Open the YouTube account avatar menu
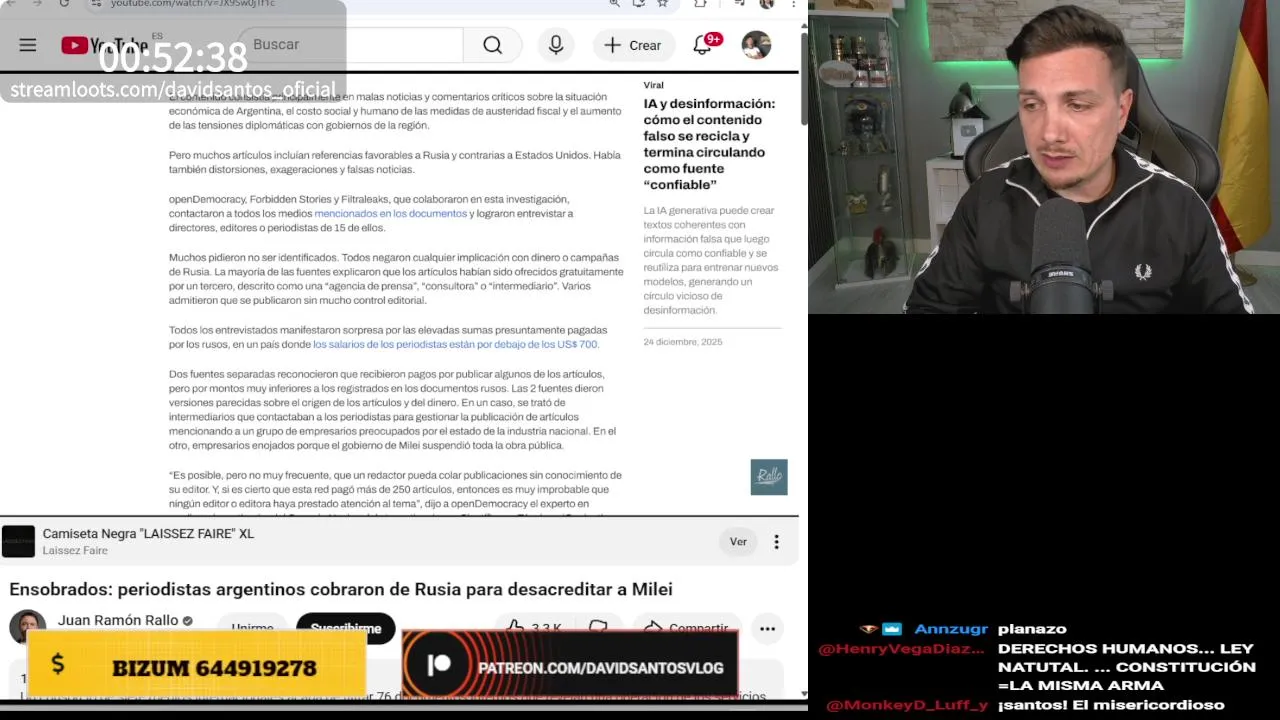Screen dimensions: 1280x720 tap(756, 45)
